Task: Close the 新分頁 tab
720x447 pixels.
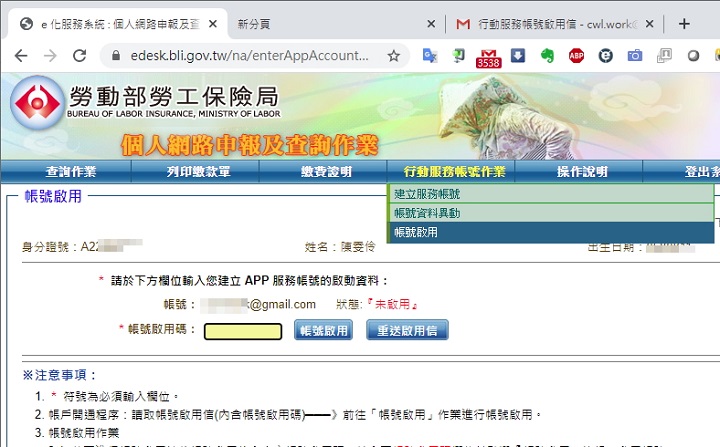Action: pos(431,23)
